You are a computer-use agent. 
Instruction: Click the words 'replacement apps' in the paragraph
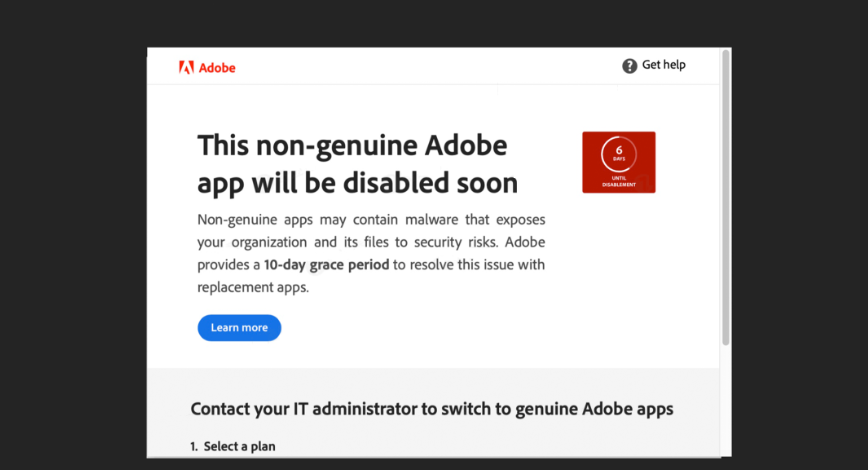(252, 287)
